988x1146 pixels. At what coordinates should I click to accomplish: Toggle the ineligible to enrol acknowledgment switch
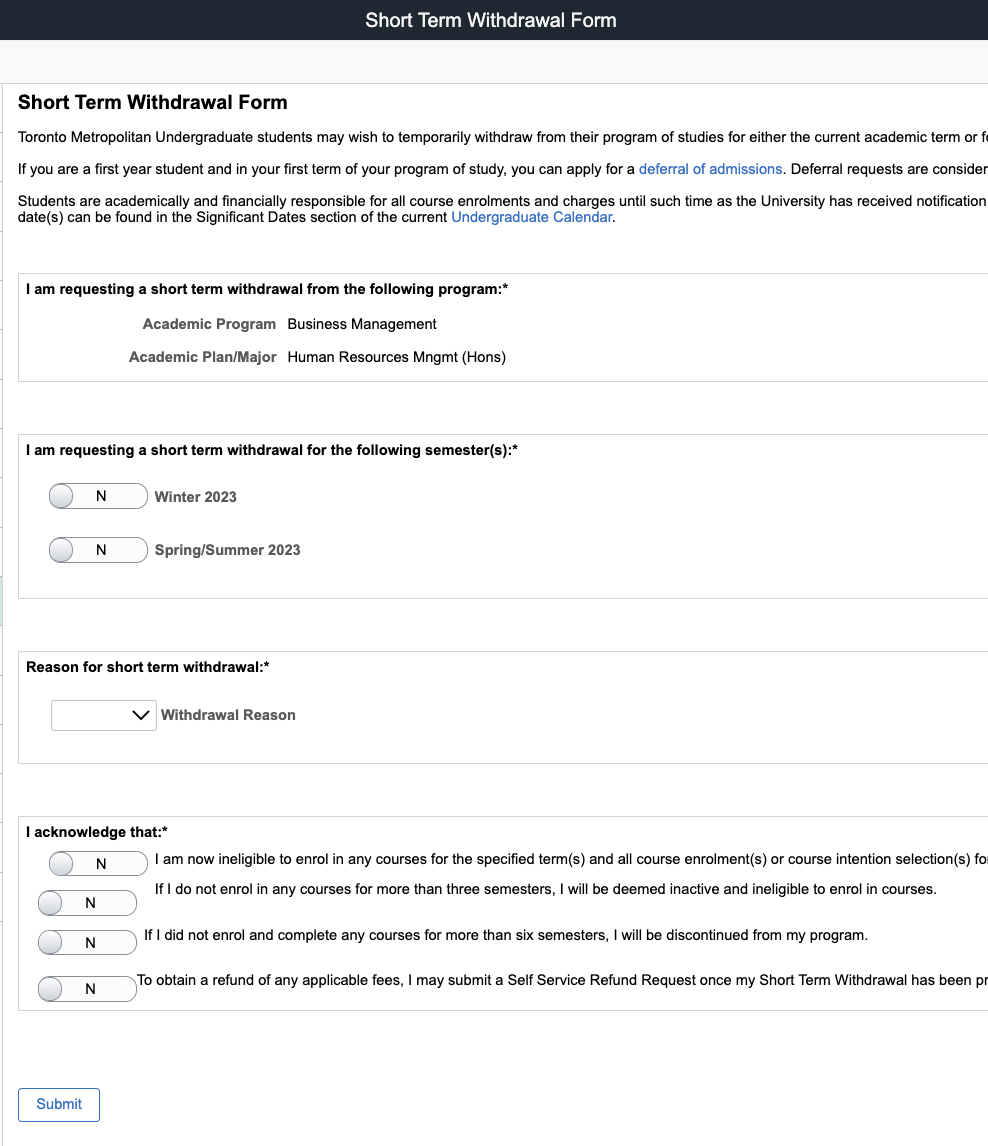pyautogui.click(x=98, y=863)
